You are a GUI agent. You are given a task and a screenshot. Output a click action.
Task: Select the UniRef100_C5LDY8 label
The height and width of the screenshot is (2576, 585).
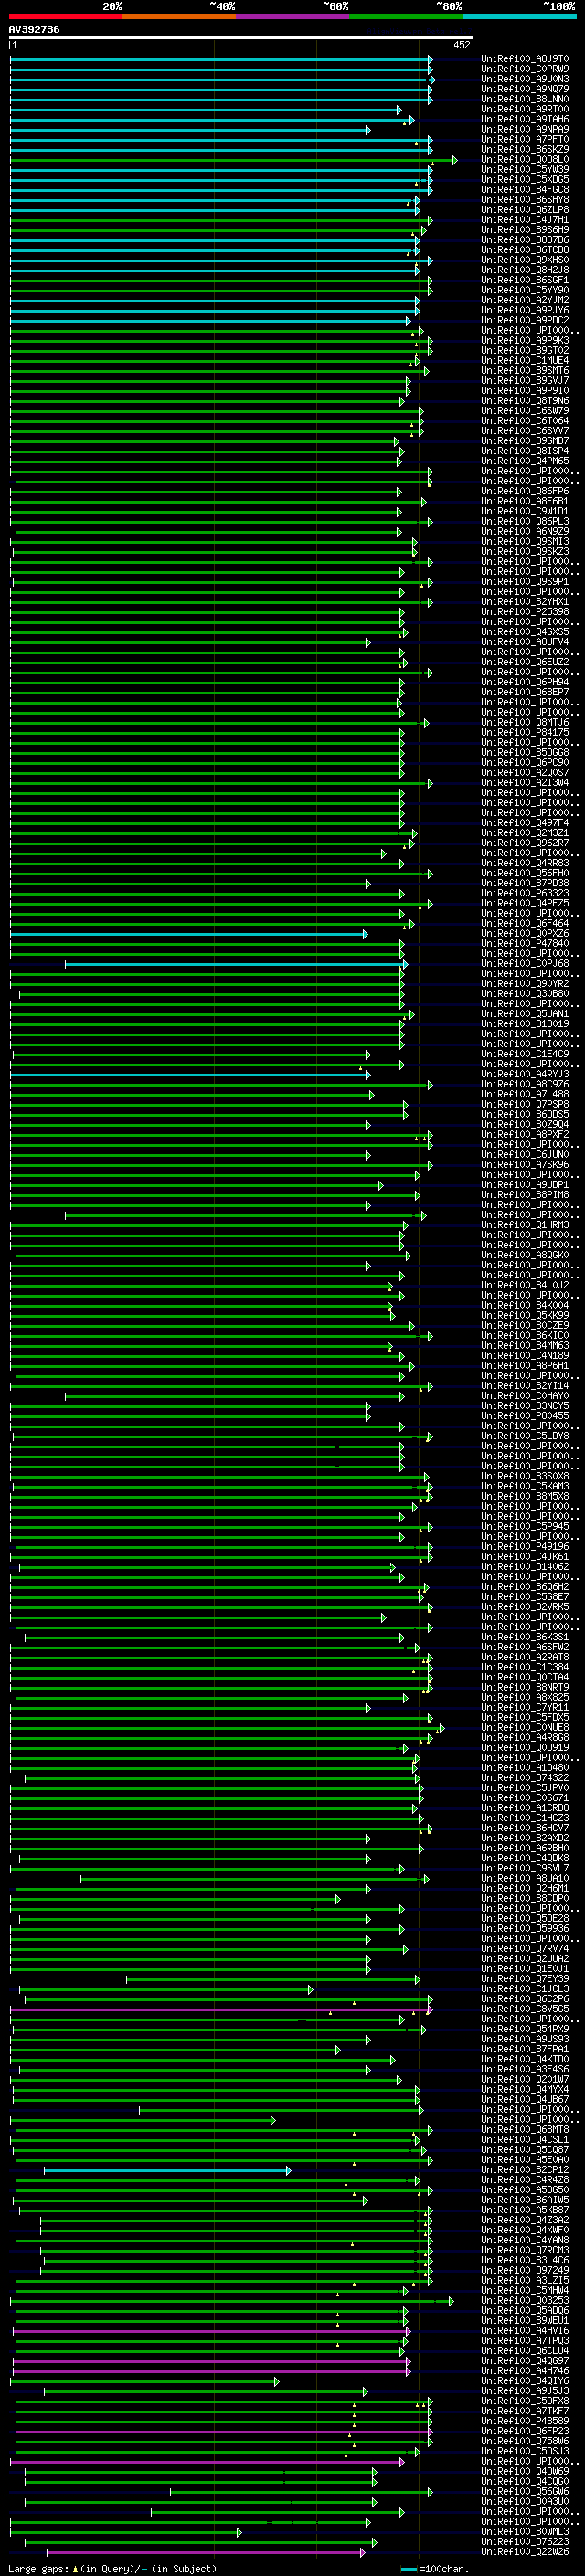point(525,1436)
